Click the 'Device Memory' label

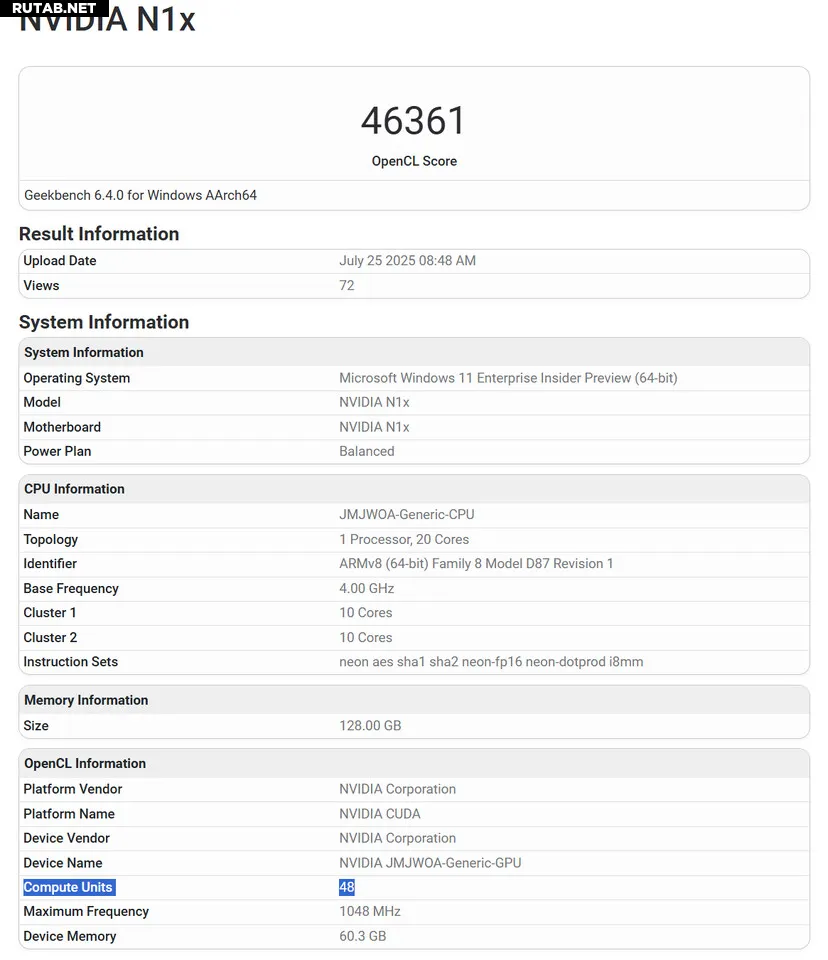tap(70, 936)
